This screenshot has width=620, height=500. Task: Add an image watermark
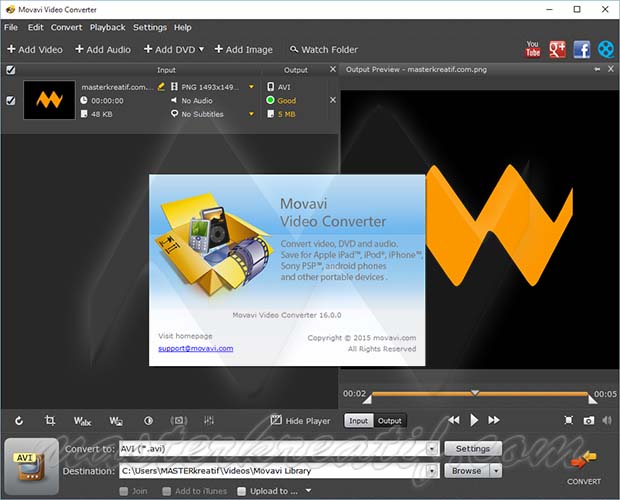coord(116,421)
